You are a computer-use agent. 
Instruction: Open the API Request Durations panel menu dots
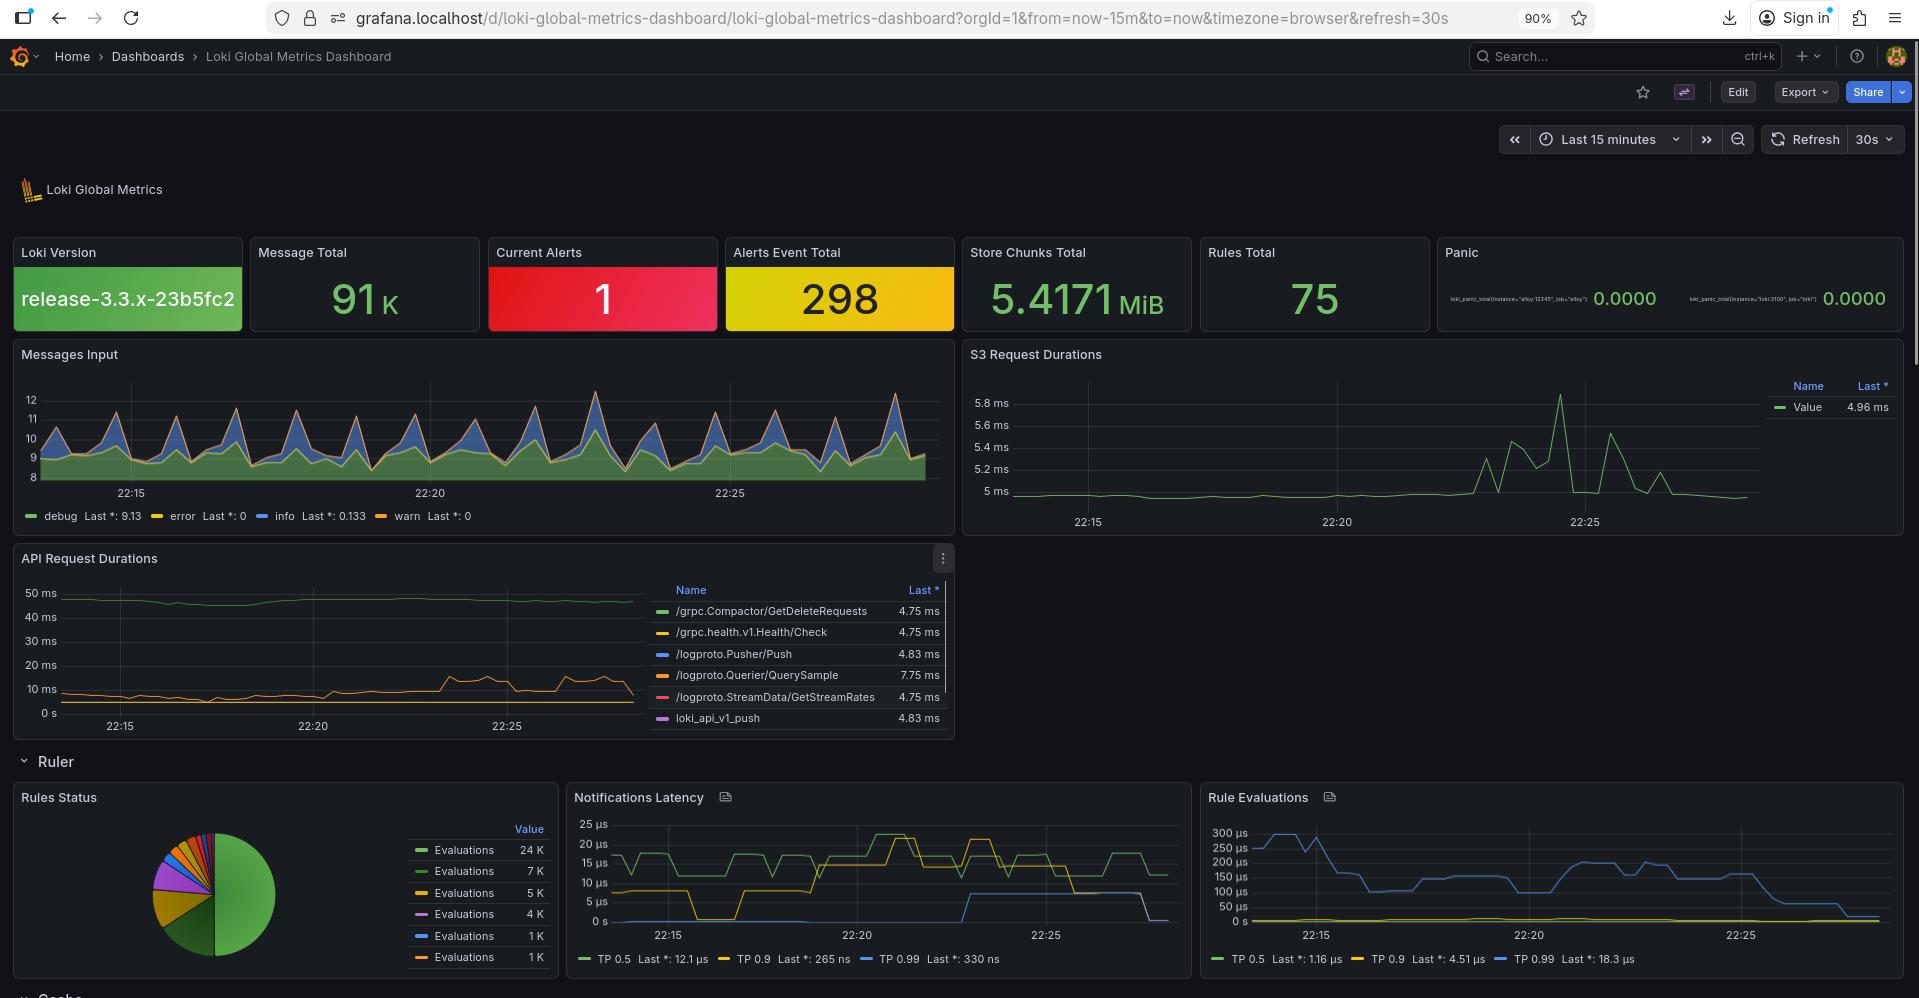point(942,559)
